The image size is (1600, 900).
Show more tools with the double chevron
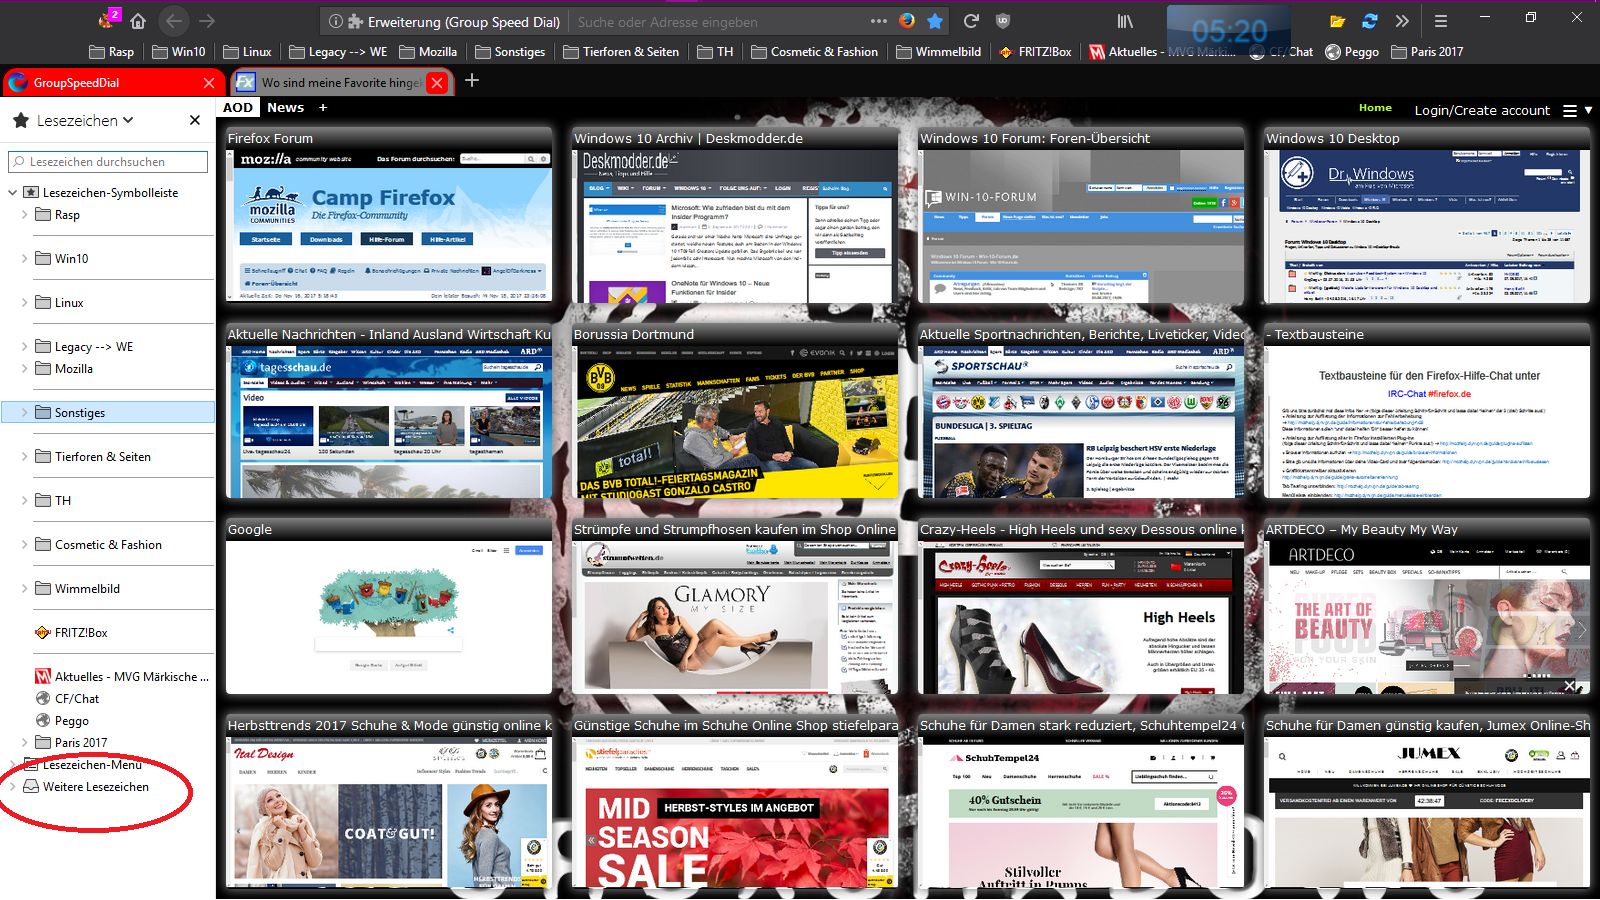point(1402,21)
